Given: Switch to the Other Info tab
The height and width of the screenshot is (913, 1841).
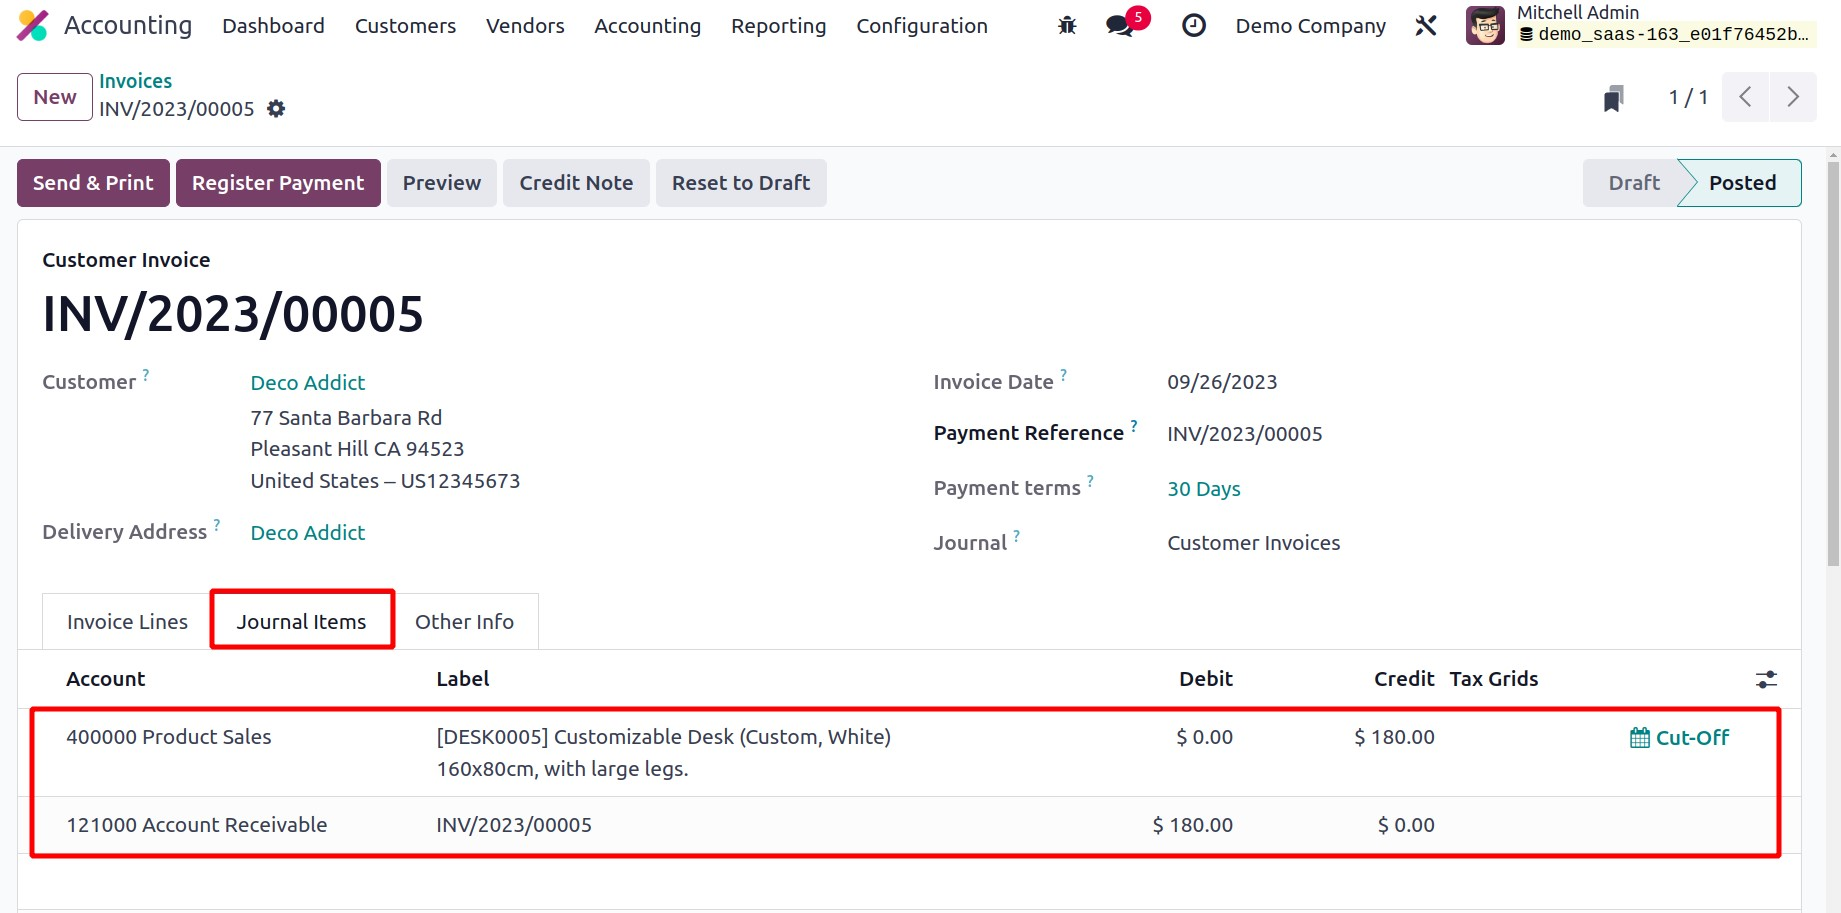Looking at the screenshot, I should point(464,622).
